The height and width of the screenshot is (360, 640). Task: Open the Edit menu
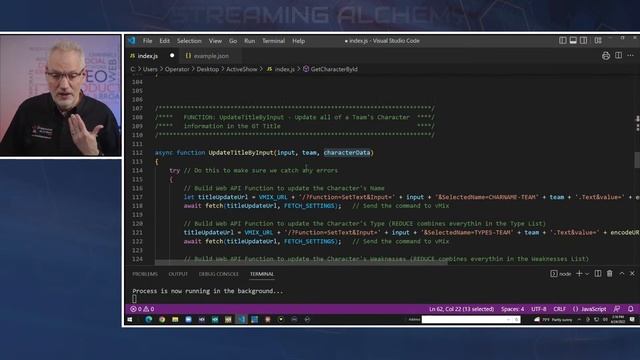(x=164, y=41)
